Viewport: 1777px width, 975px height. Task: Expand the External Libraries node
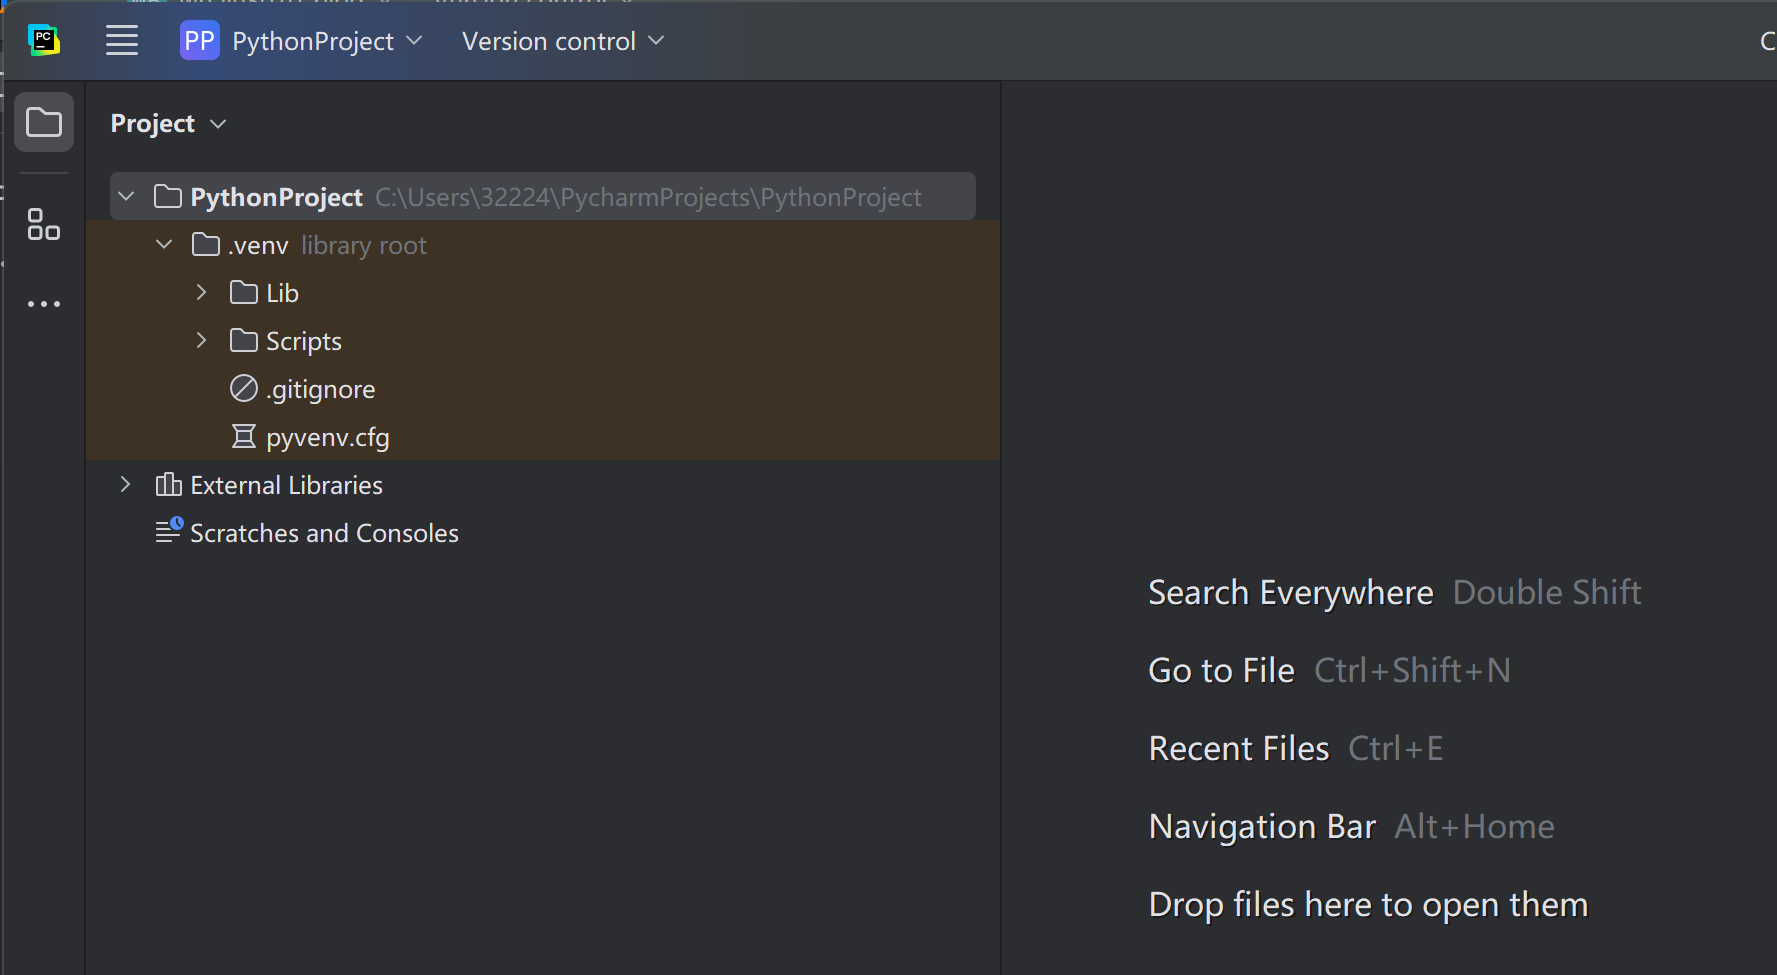pyautogui.click(x=125, y=484)
